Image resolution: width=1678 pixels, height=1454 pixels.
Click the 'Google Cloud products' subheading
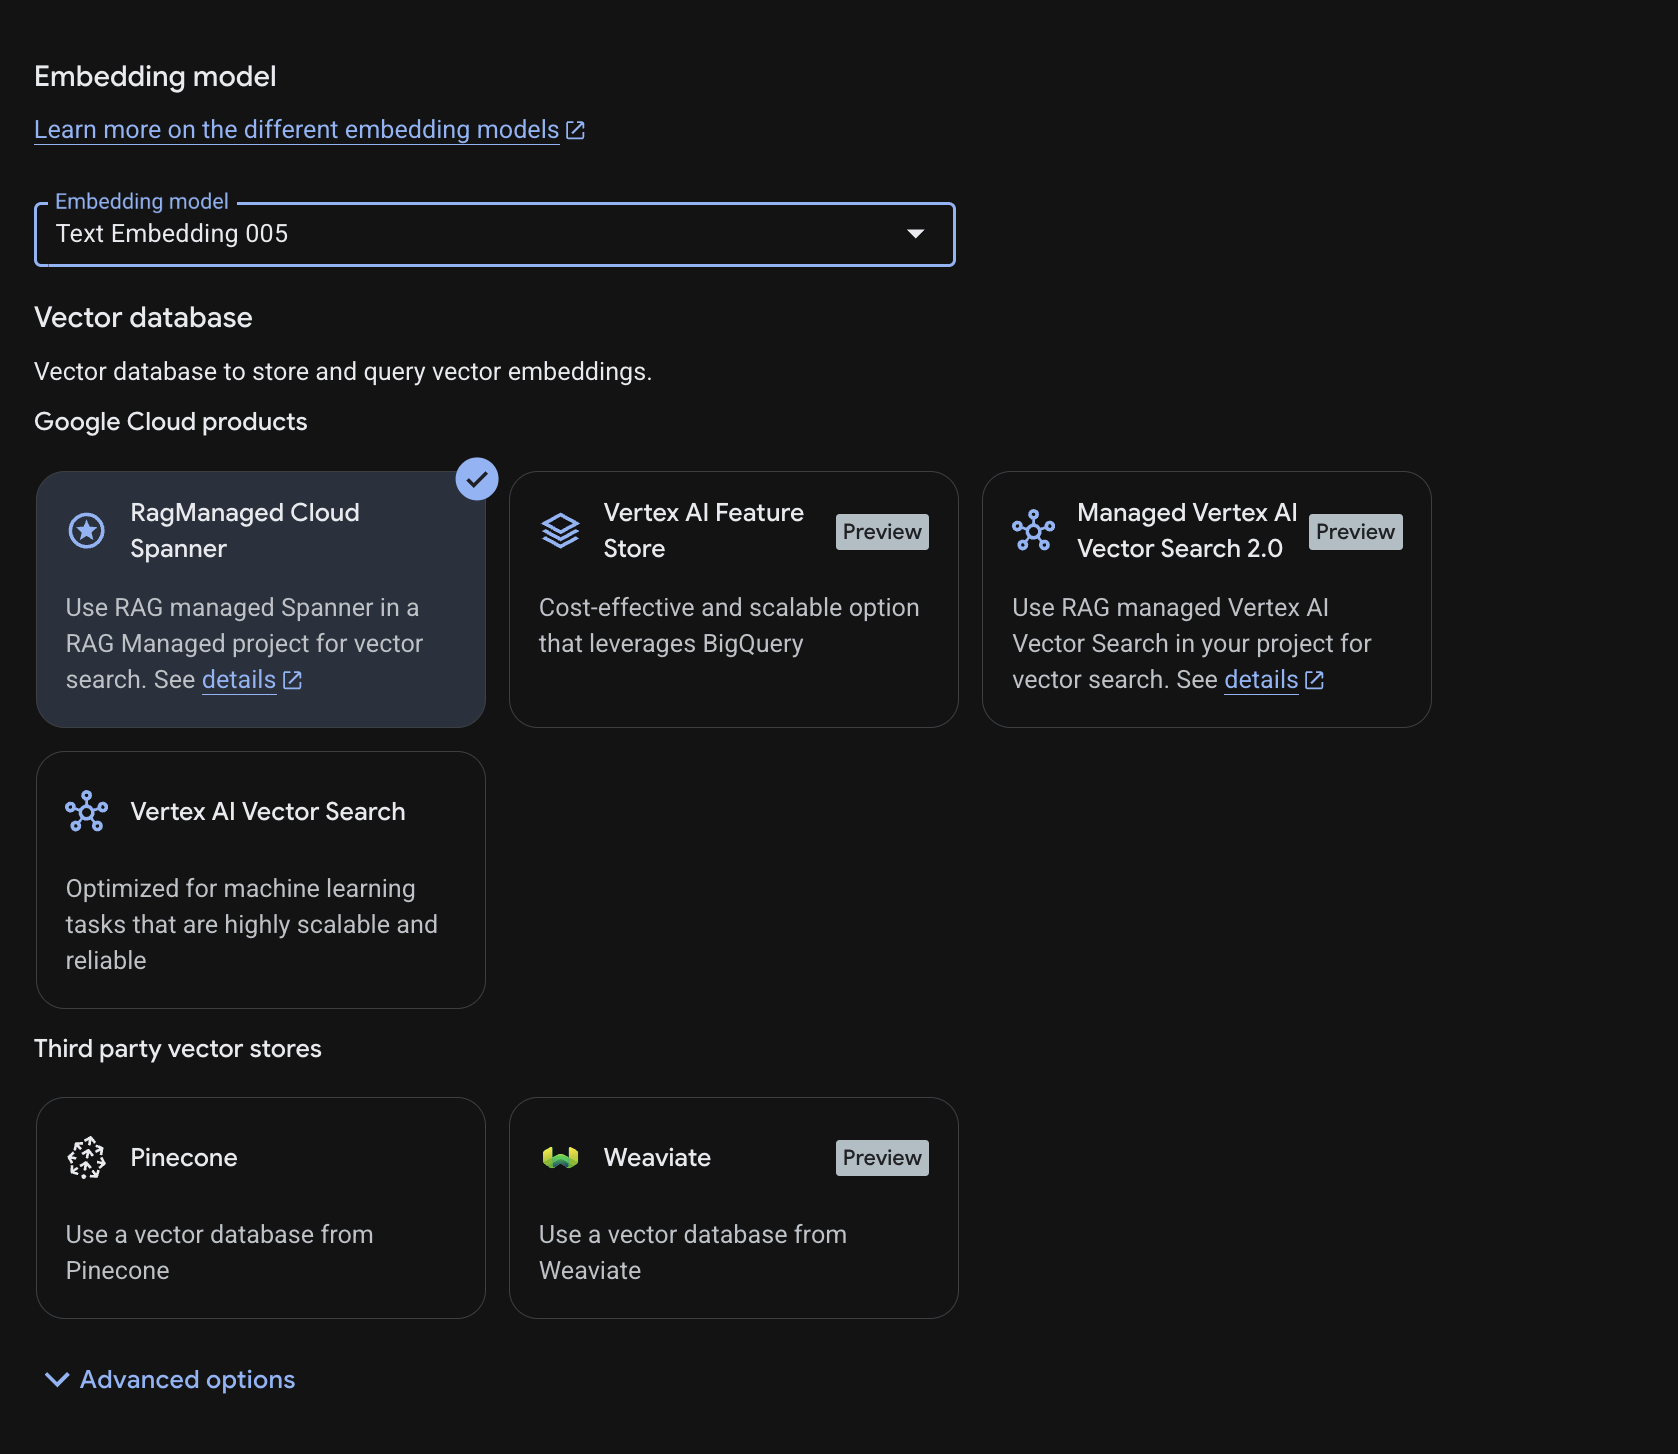click(x=171, y=422)
